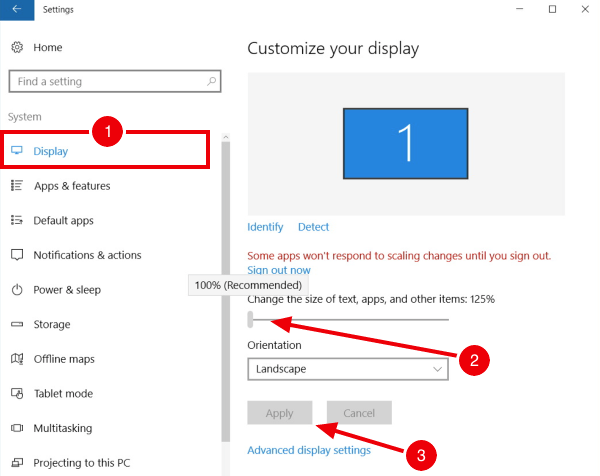Image resolution: width=600 pixels, height=476 pixels.
Task: Open Storage settings
Action: [x=52, y=324]
